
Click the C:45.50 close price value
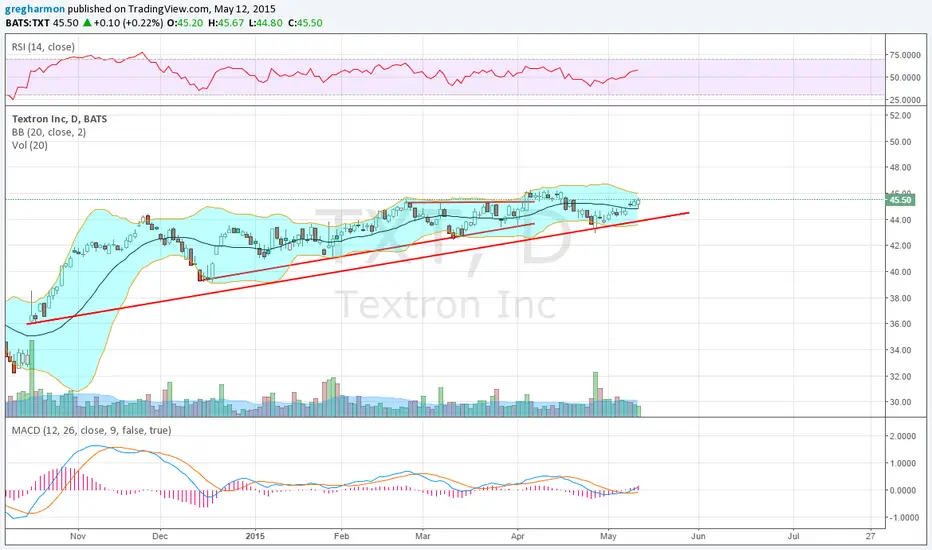click(x=305, y=23)
